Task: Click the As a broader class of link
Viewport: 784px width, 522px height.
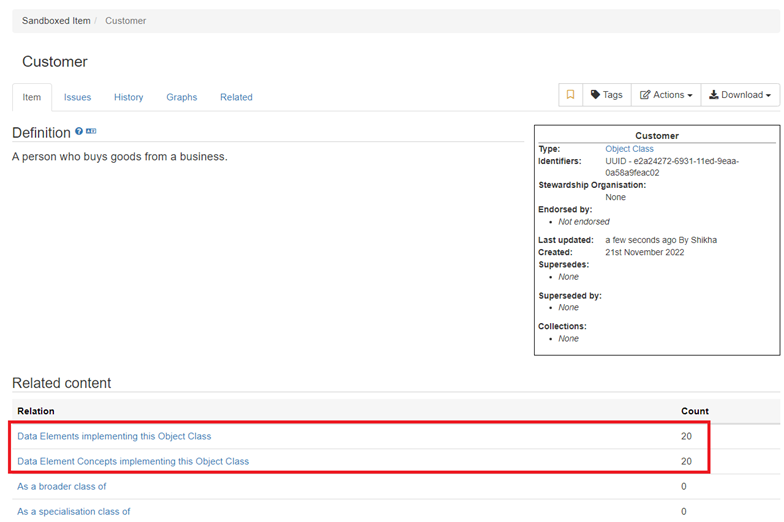Action: [62, 486]
